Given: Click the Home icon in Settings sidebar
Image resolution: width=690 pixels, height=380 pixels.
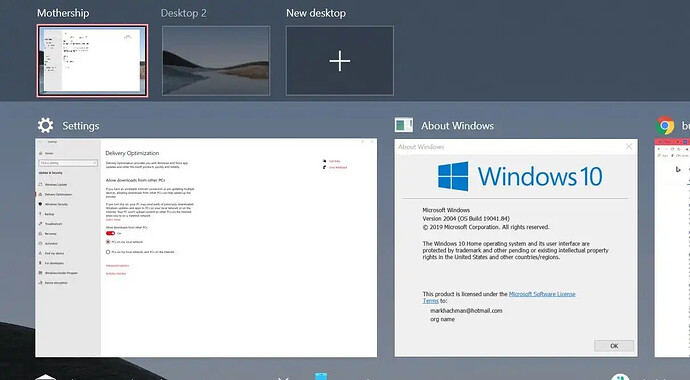Looking at the screenshot, I should 40,153.
